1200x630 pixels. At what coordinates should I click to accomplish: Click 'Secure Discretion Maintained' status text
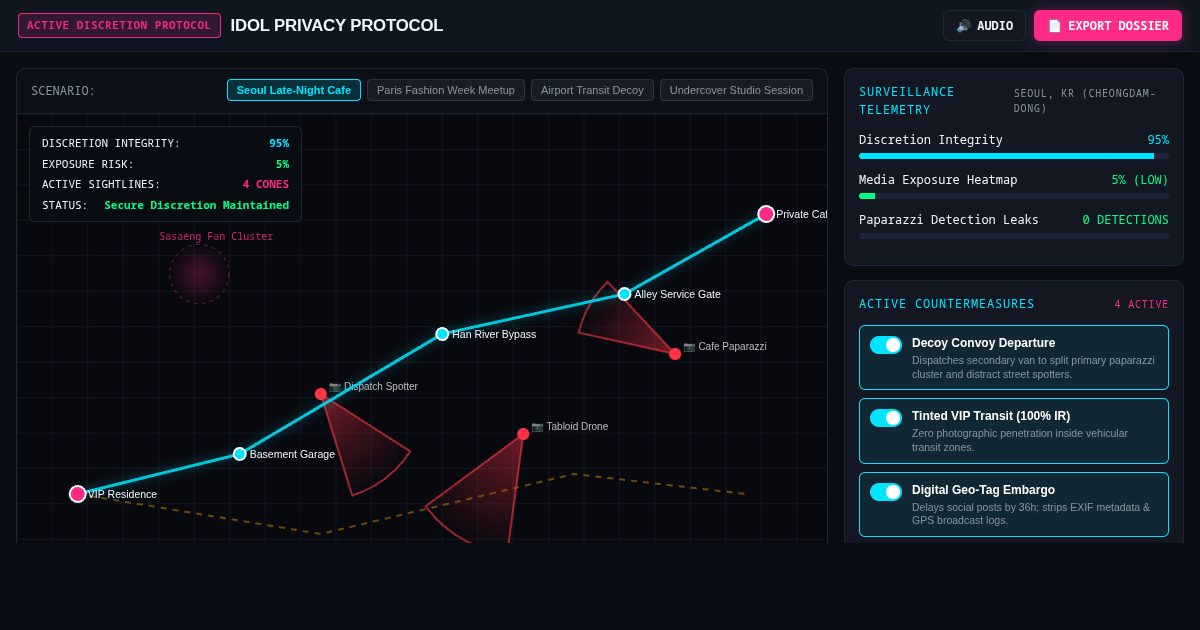click(197, 205)
